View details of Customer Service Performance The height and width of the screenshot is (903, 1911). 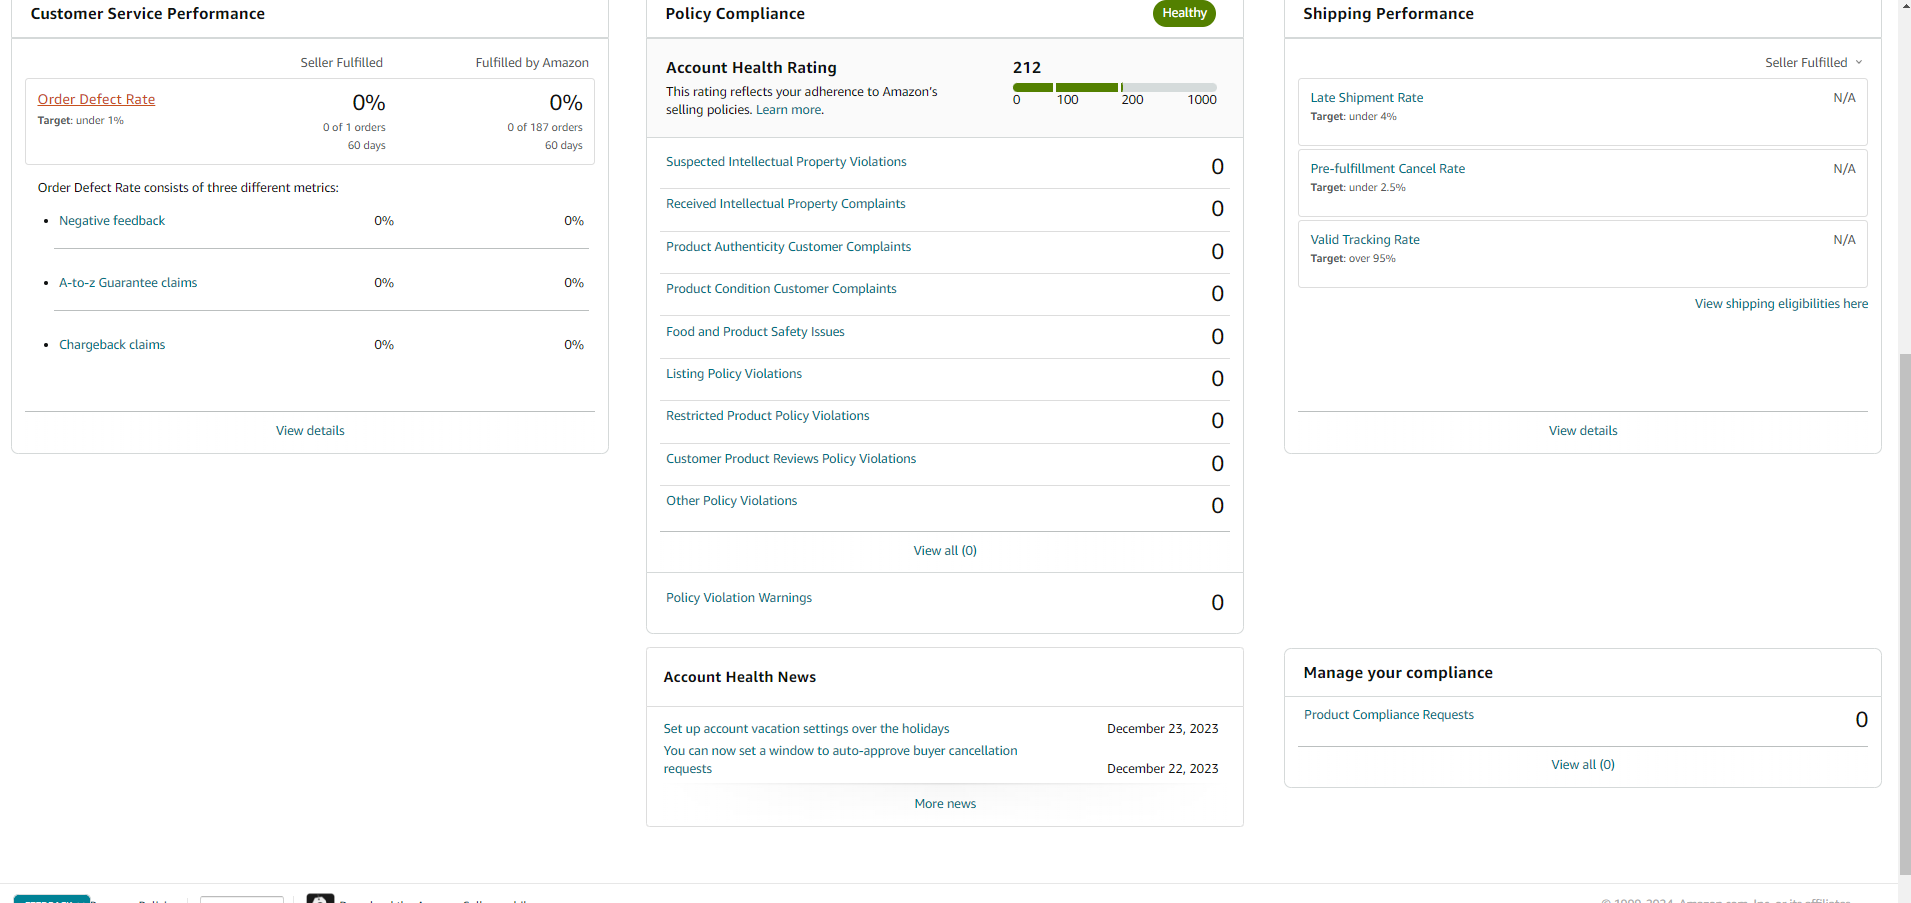tap(310, 431)
